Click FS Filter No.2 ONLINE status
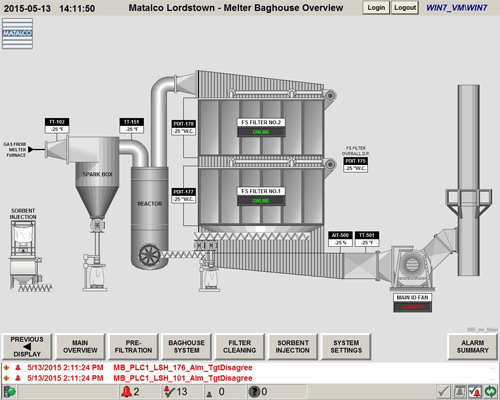The image size is (500, 400). pos(261,132)
